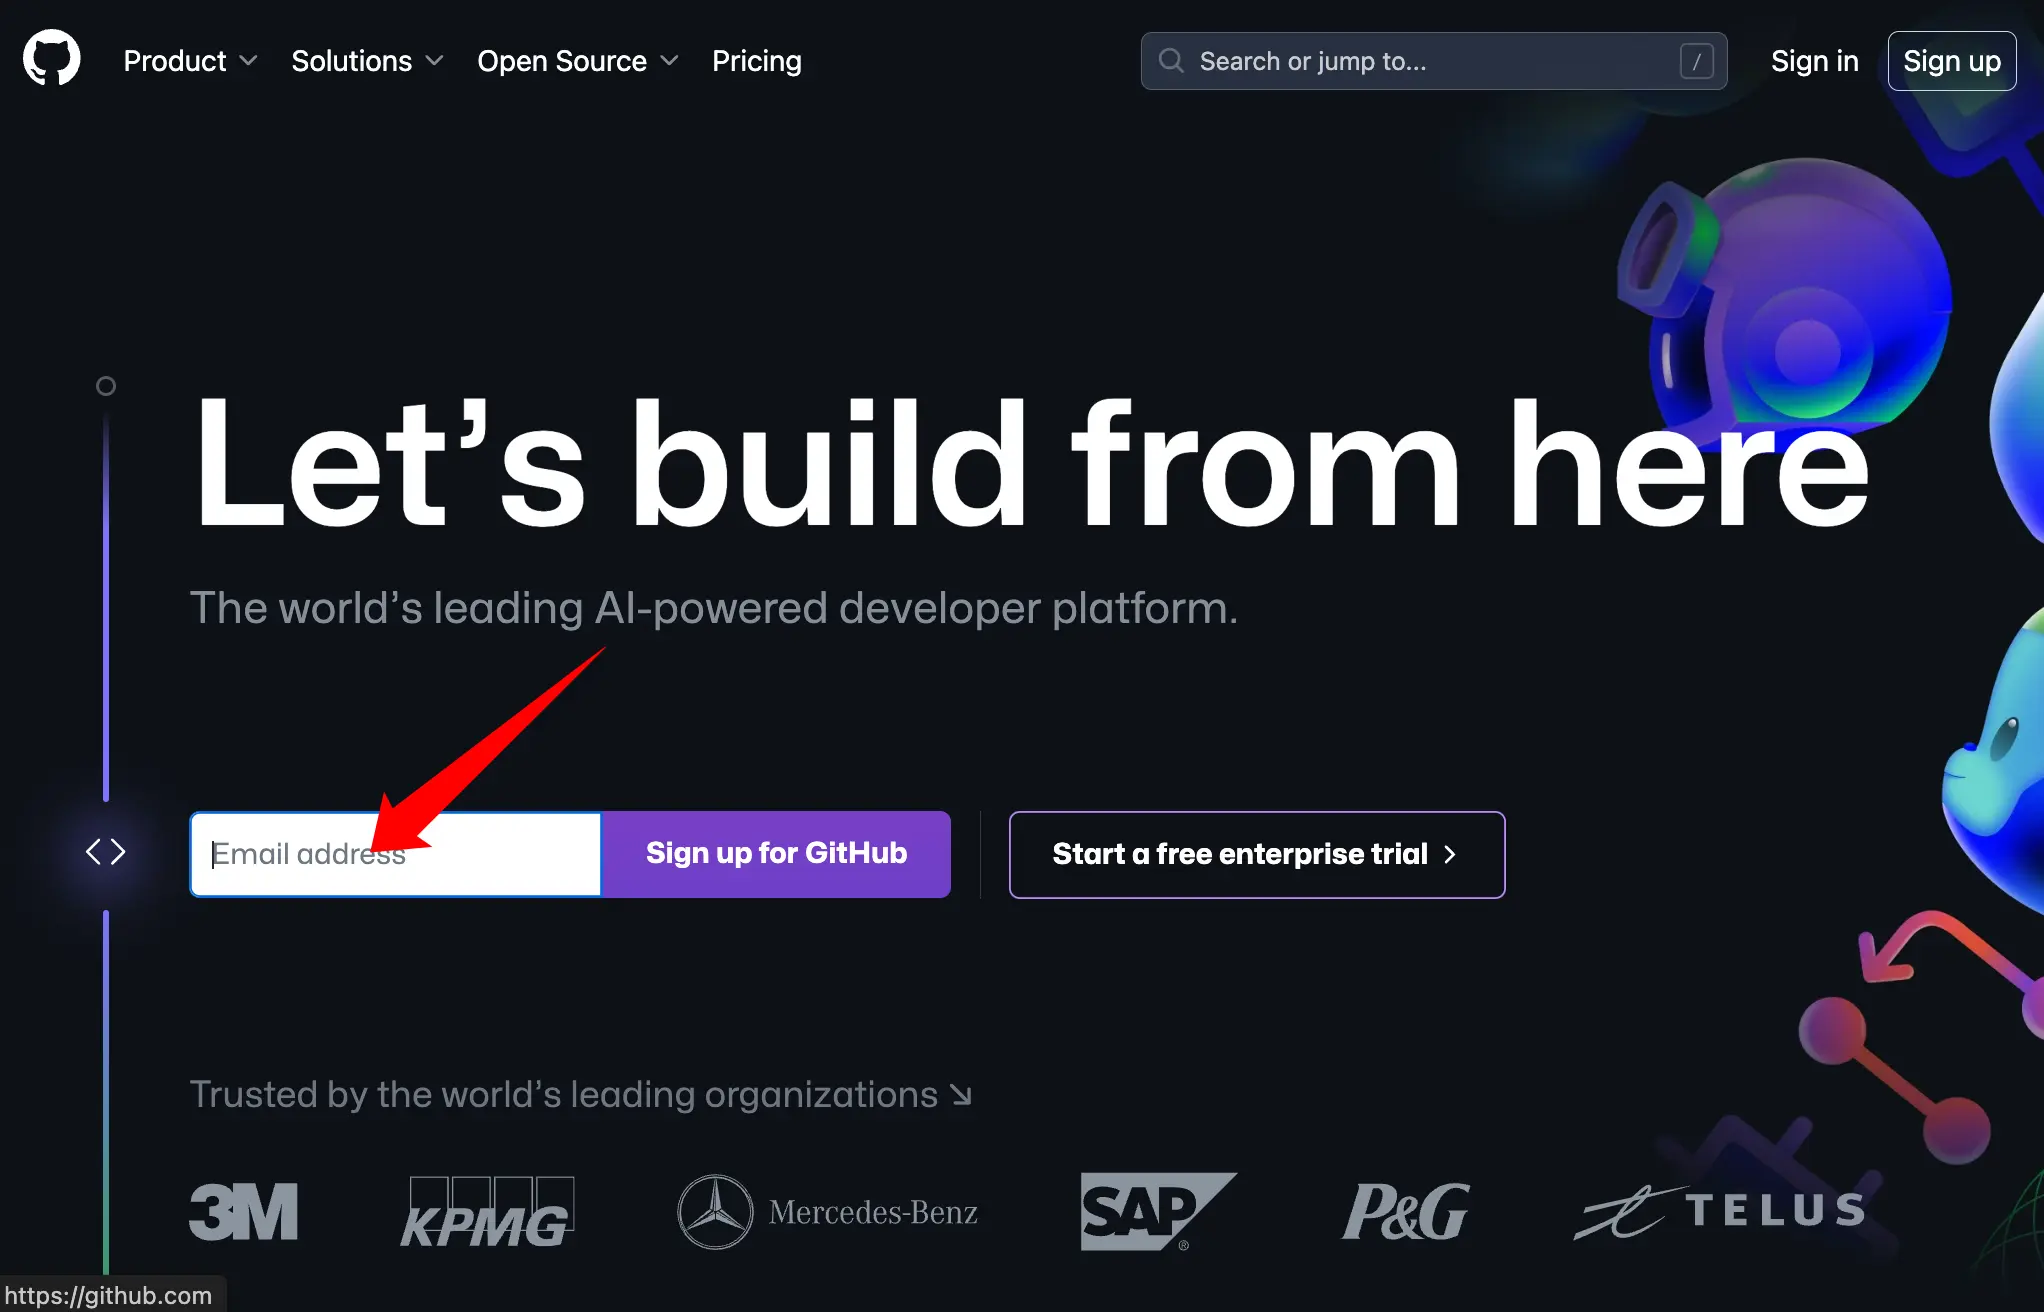Click the code brackets icon beside email field
This screenshot has width=2044, height=1312.
[106, 852]
